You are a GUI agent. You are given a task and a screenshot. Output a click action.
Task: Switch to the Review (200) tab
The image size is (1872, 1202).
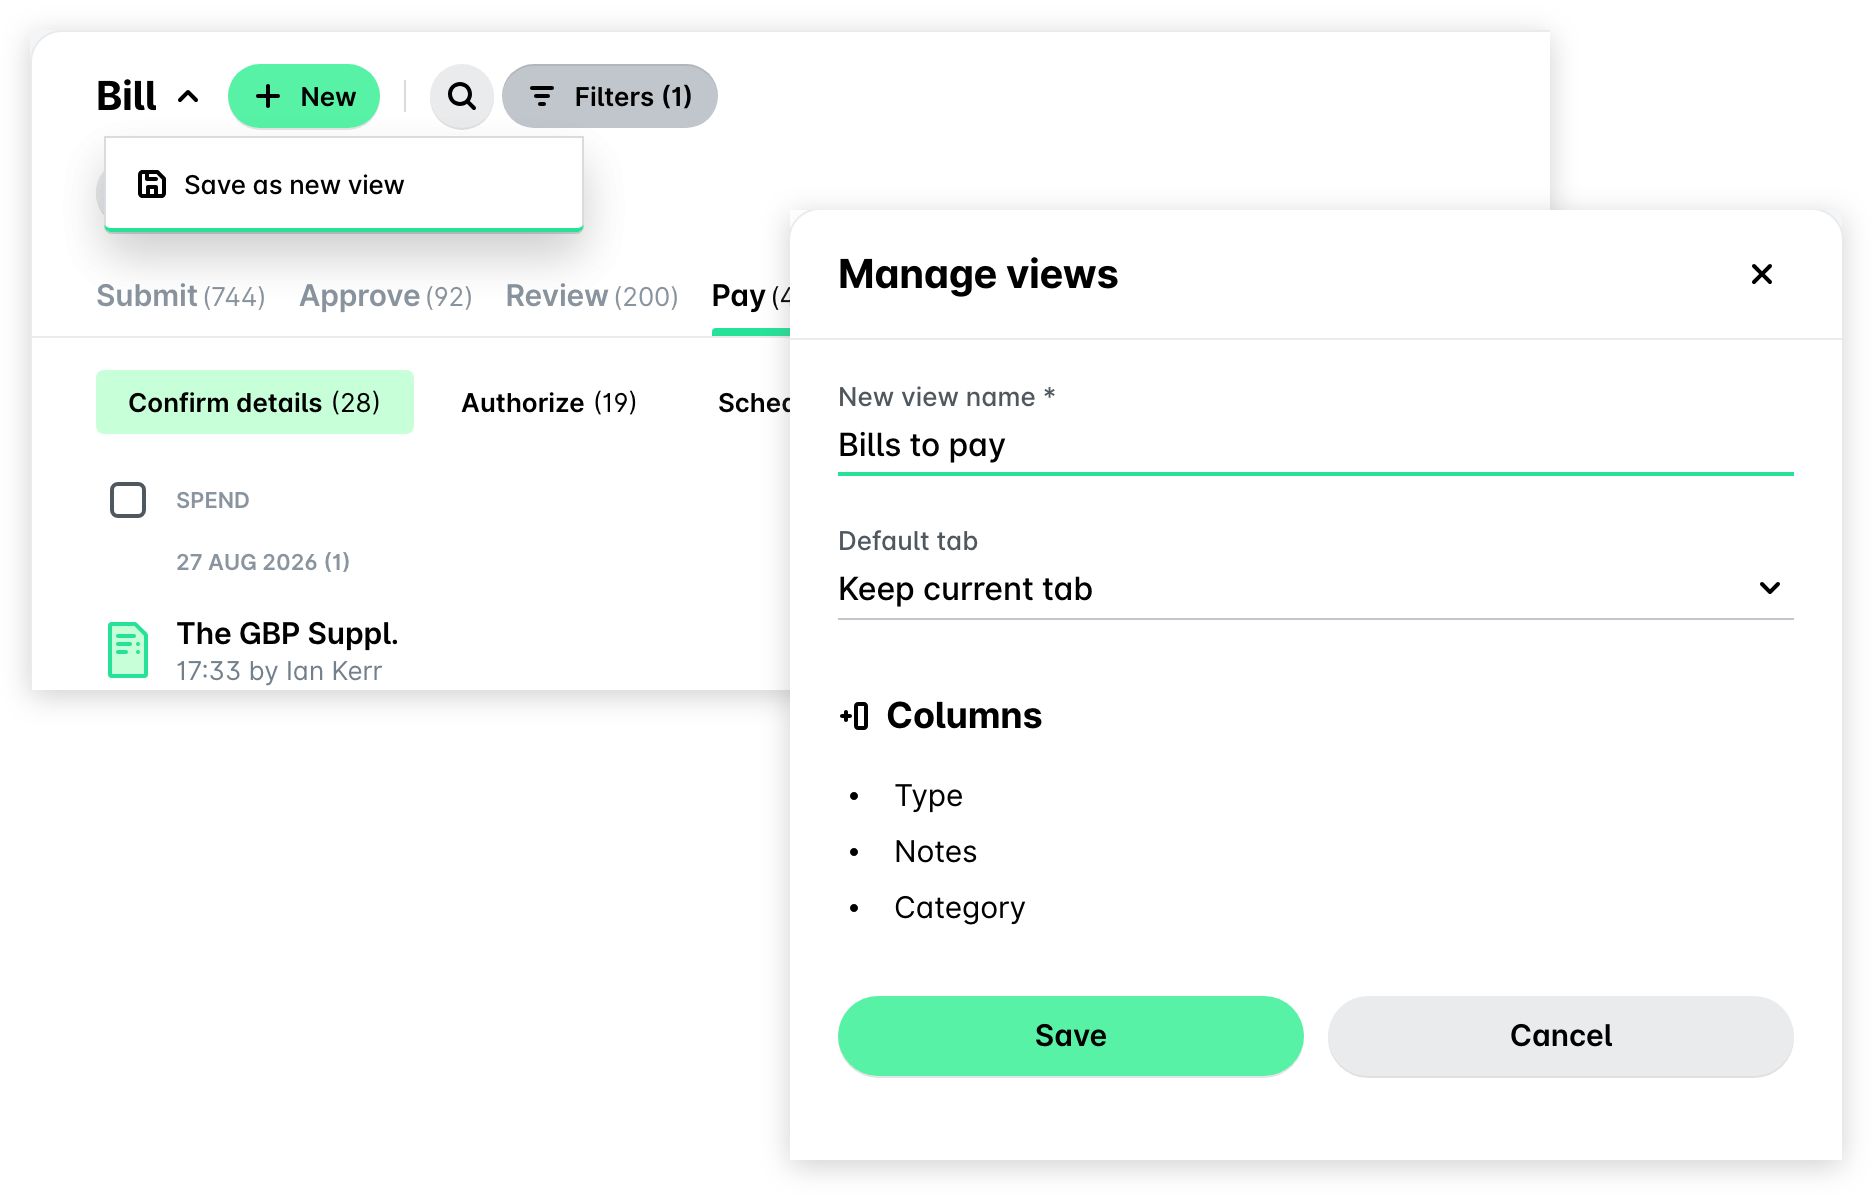592,296
